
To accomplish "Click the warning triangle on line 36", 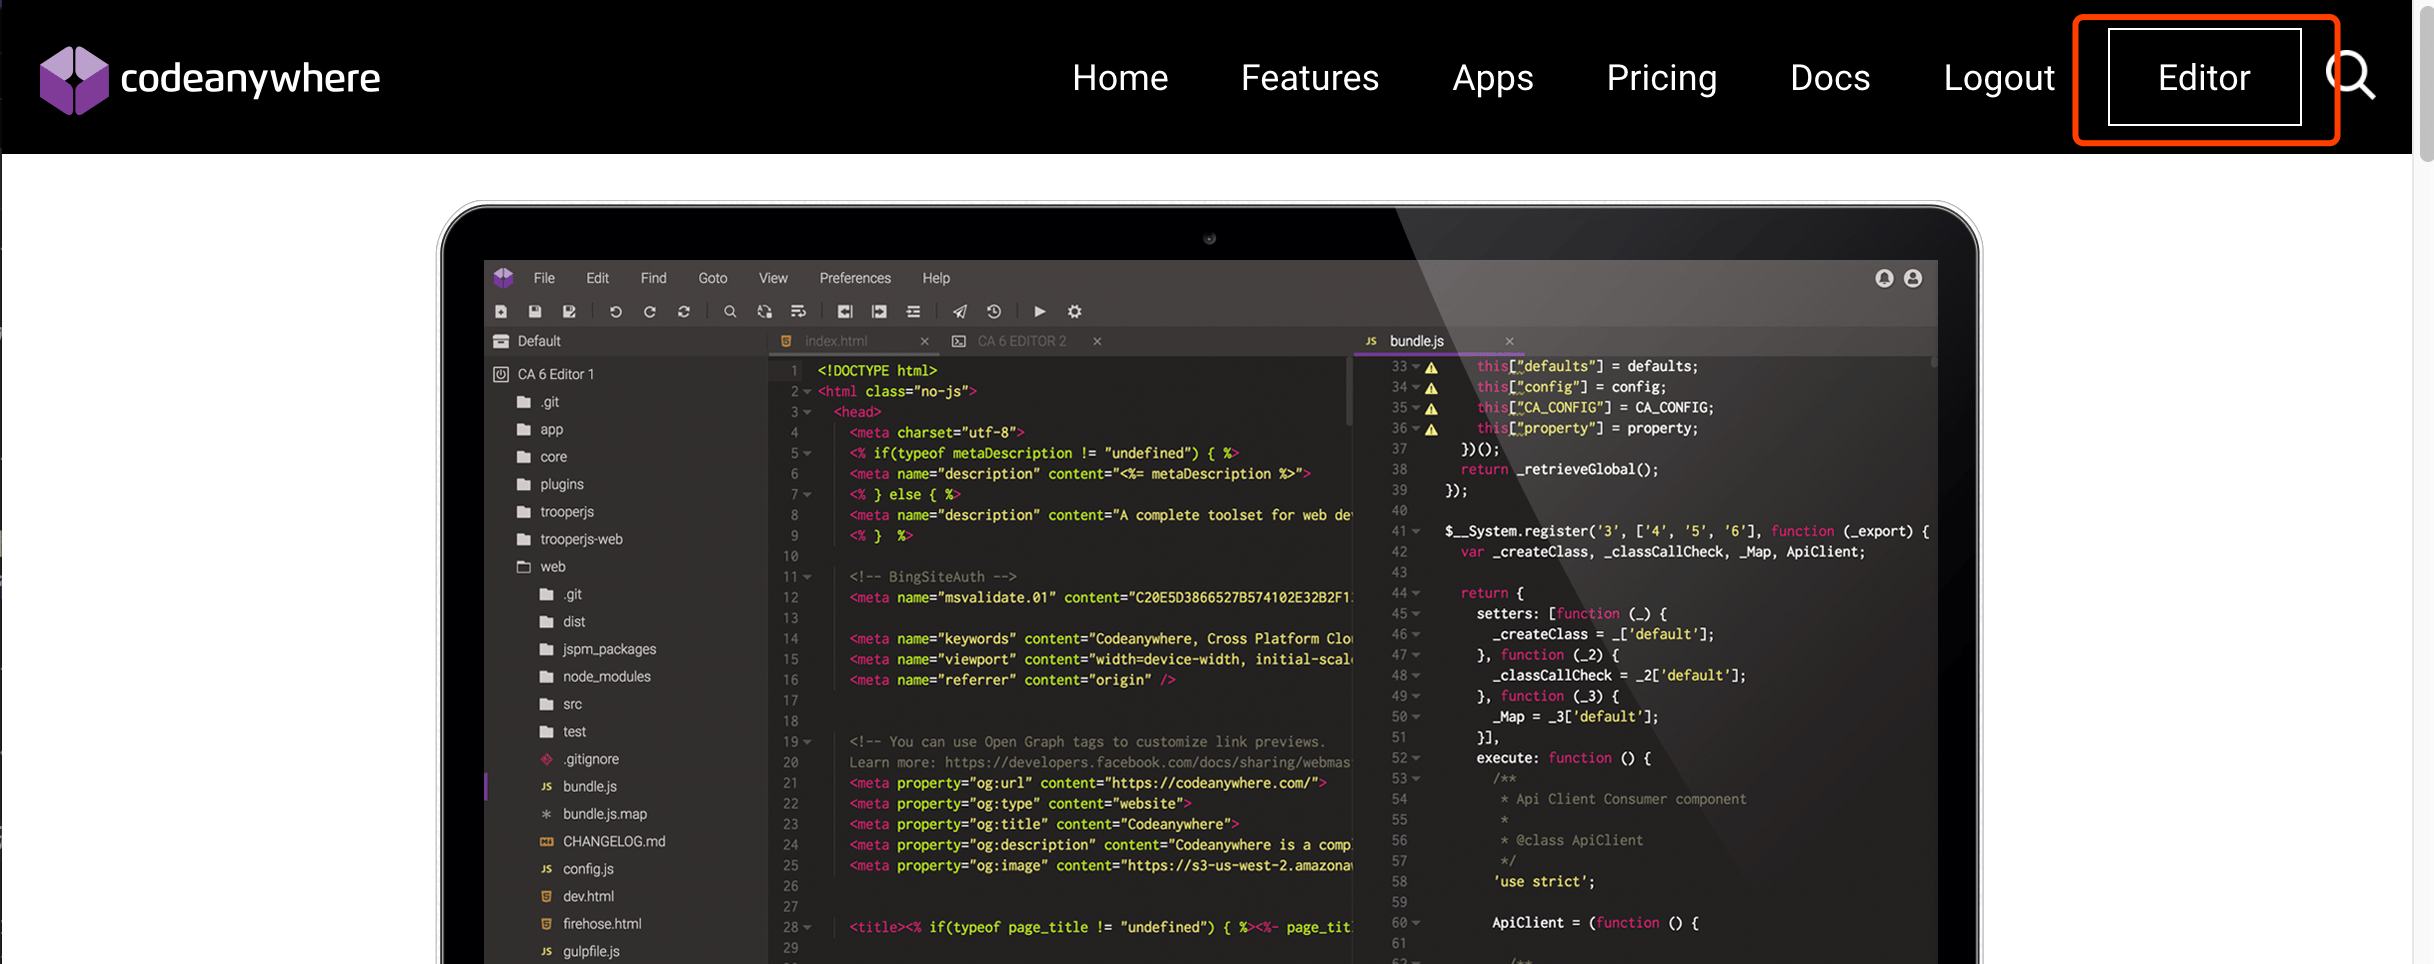I will click(x=1432, y=429).
